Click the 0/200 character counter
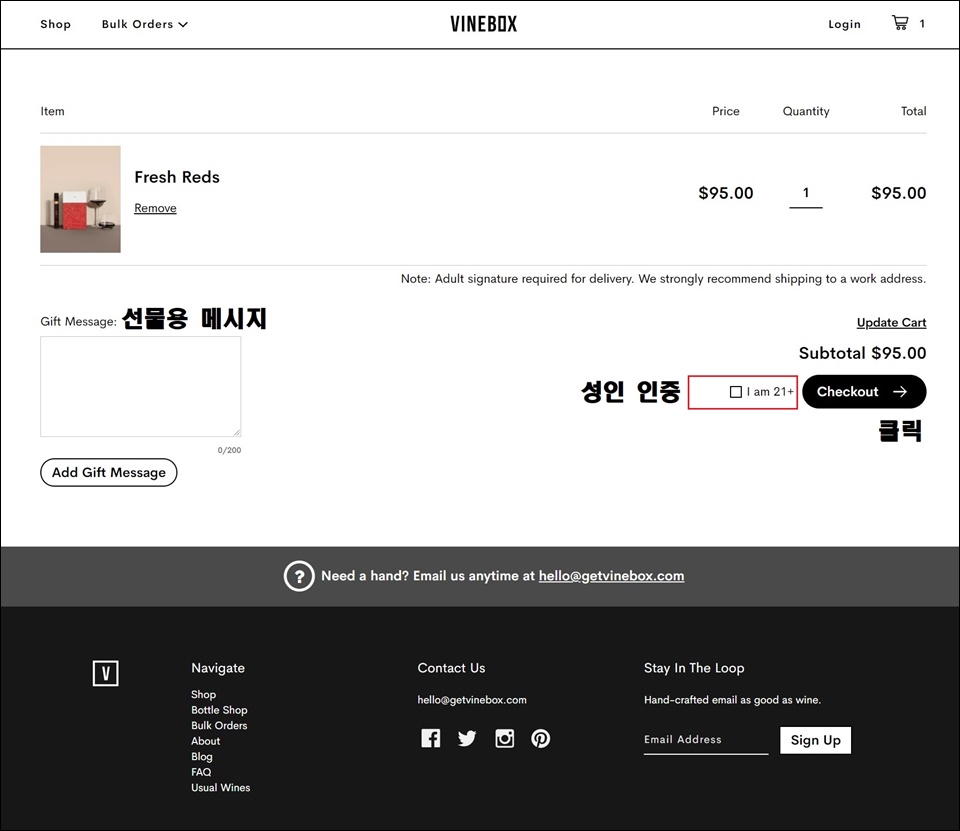Screen dimensions: 960x831 tap(230, 450)
